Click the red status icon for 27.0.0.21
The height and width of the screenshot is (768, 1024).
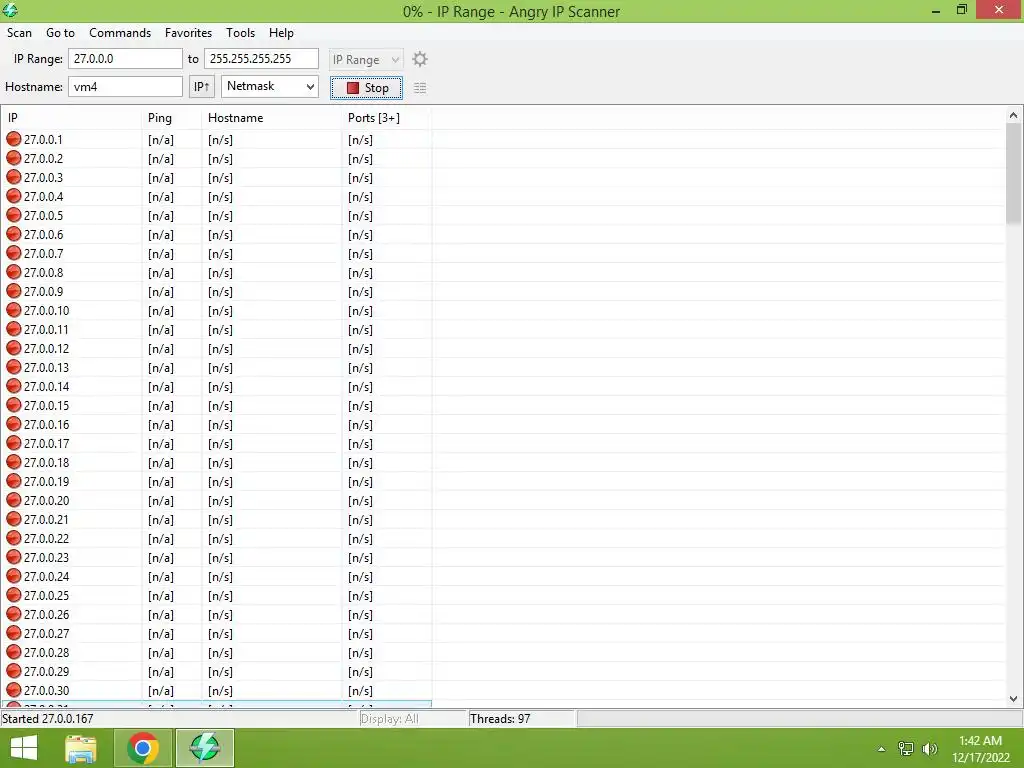[14, 519]
